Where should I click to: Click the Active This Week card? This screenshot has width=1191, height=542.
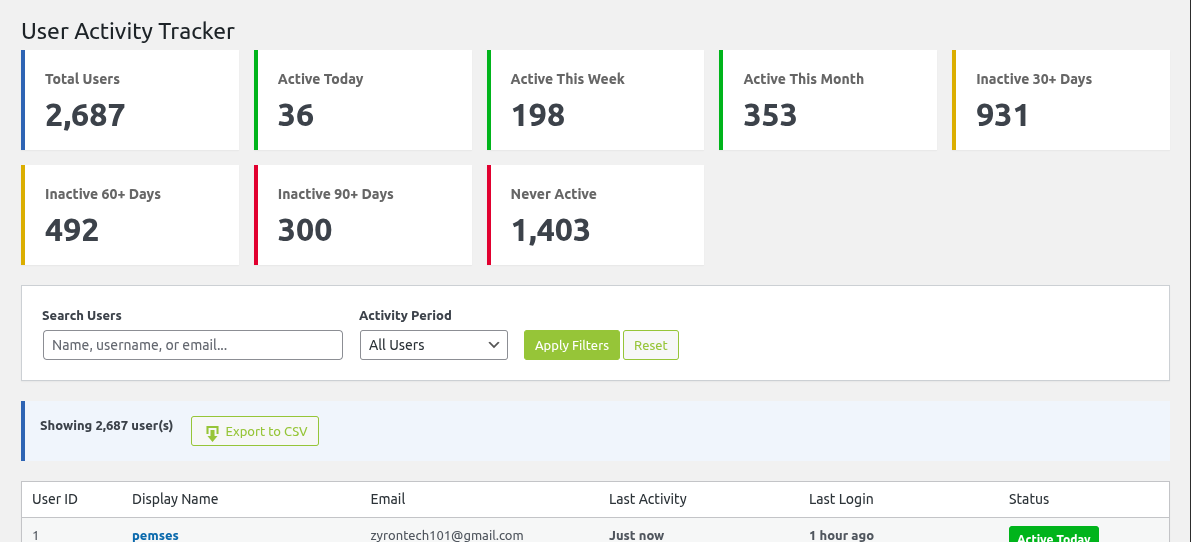coord(596,100)
